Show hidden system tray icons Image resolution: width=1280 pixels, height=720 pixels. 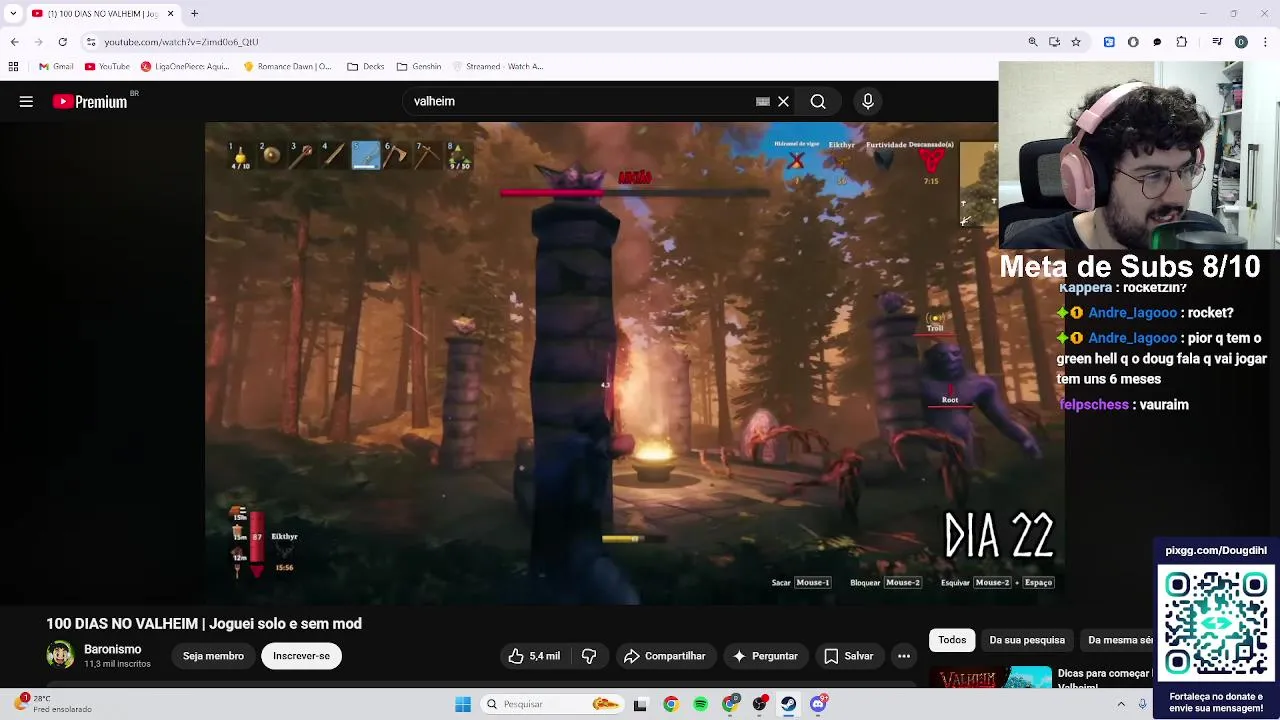coord(1121,704)
